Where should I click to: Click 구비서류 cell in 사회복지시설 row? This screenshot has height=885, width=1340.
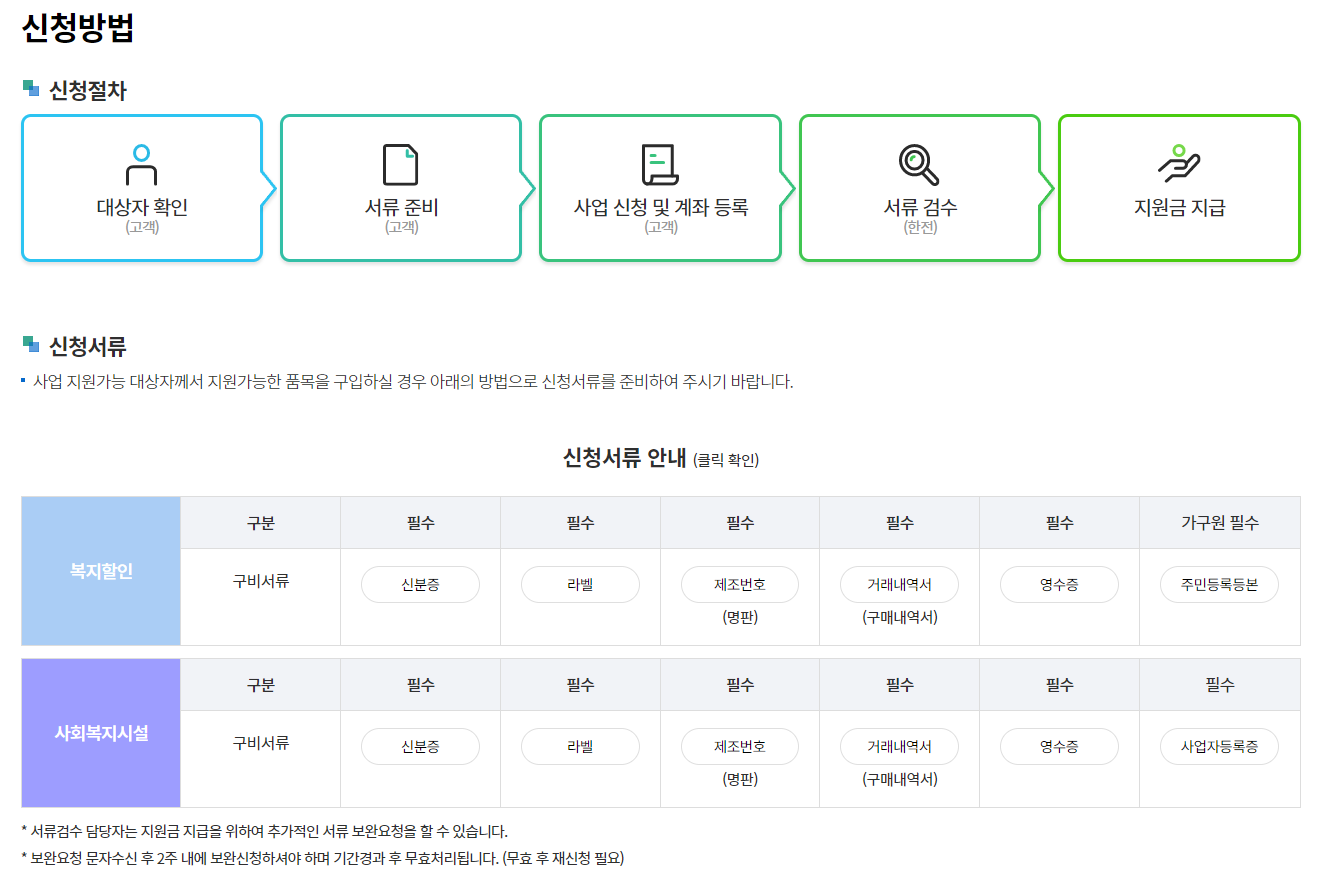[x=261, y=759]
